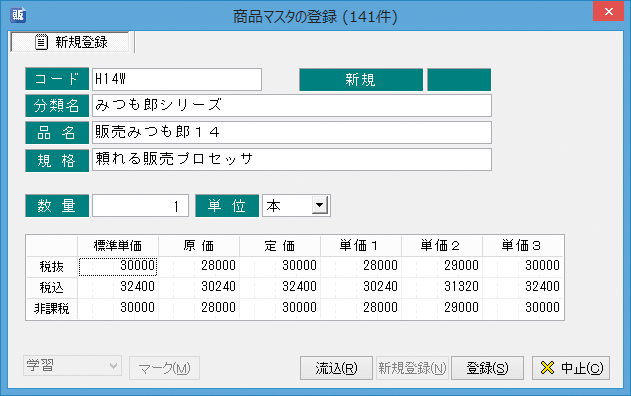The width and height of the screenshot is (631, 396).
Task: Click the 数量 label
Action: (x=57, y=206)
